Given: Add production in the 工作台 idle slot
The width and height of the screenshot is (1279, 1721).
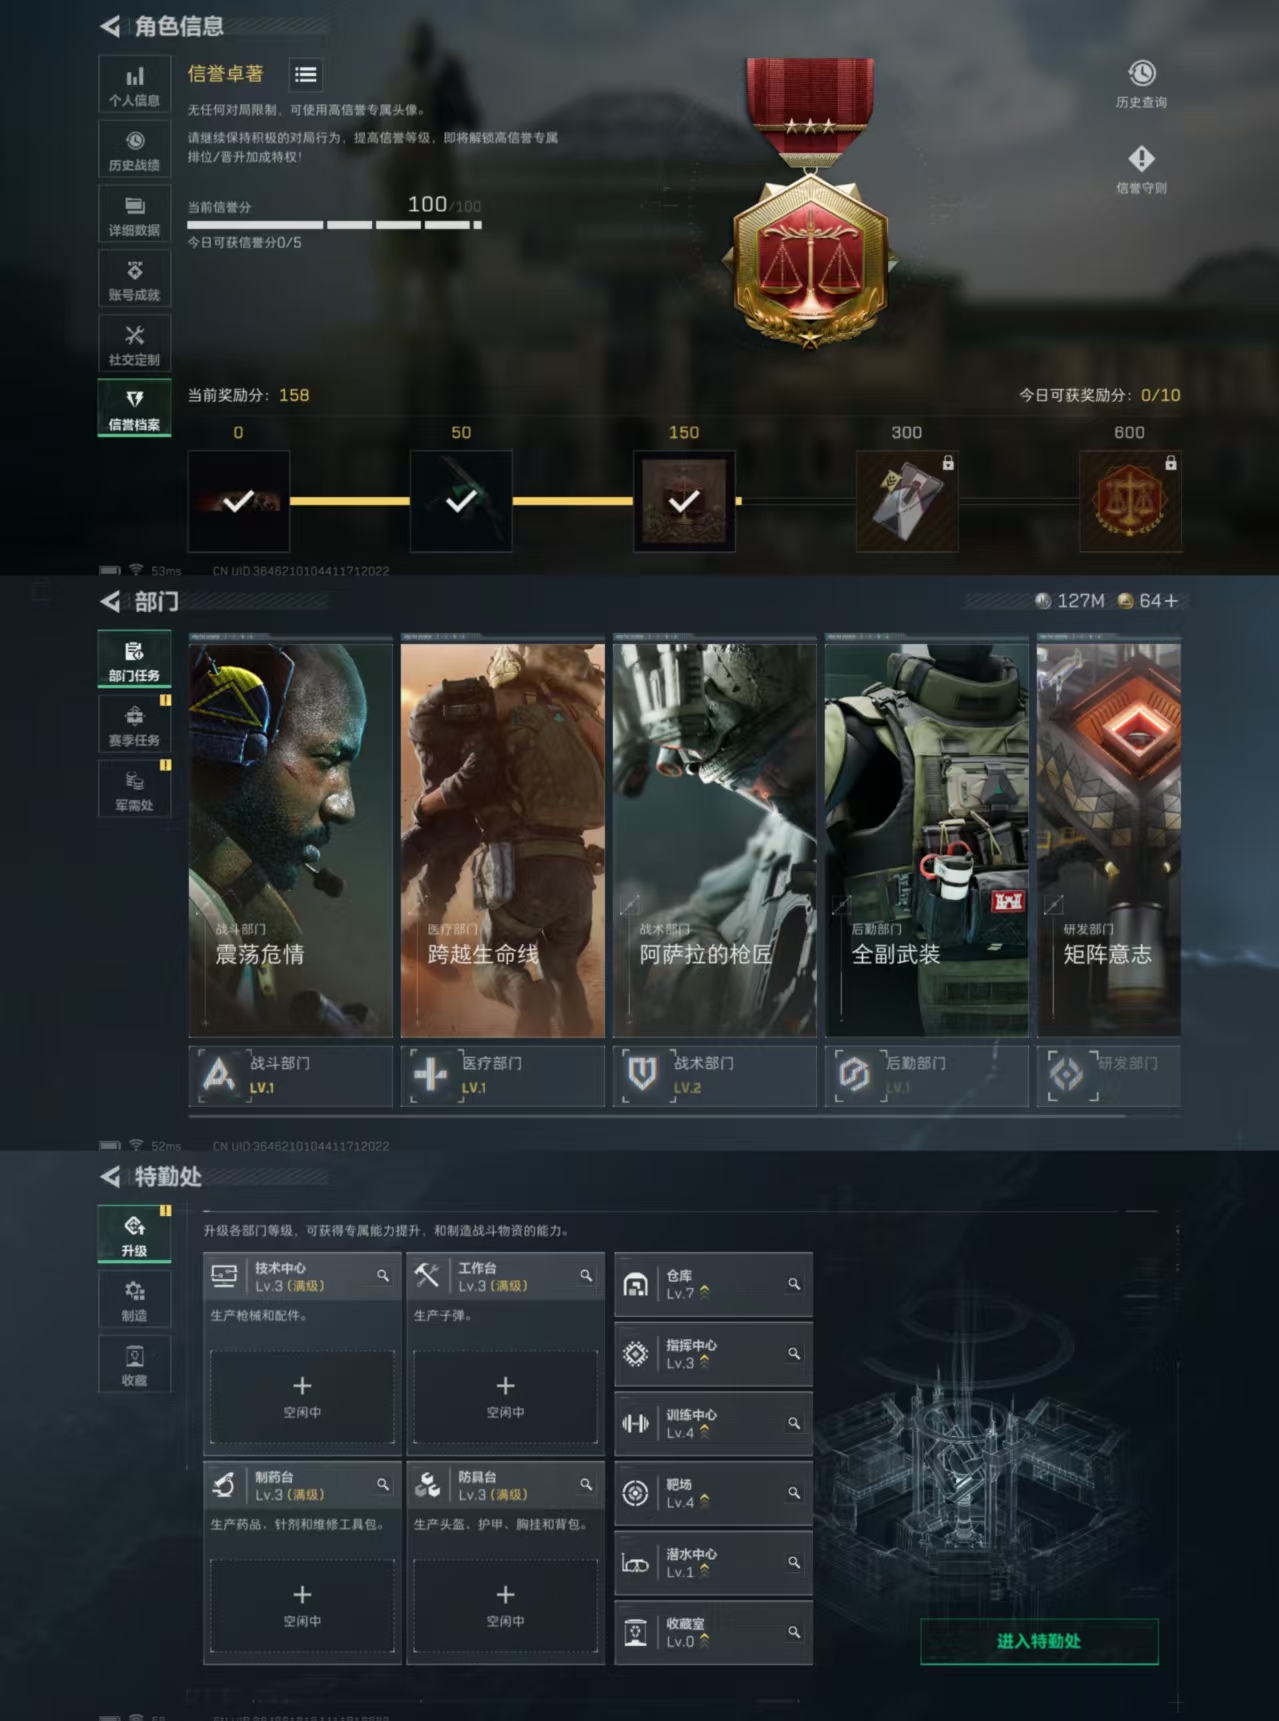Looking at the screenshot, I should [x=505, y=1396].
